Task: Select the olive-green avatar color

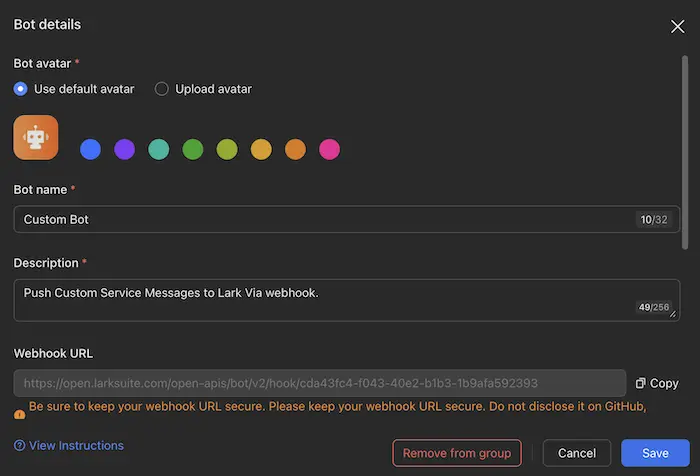Action: tap(227, 149)
